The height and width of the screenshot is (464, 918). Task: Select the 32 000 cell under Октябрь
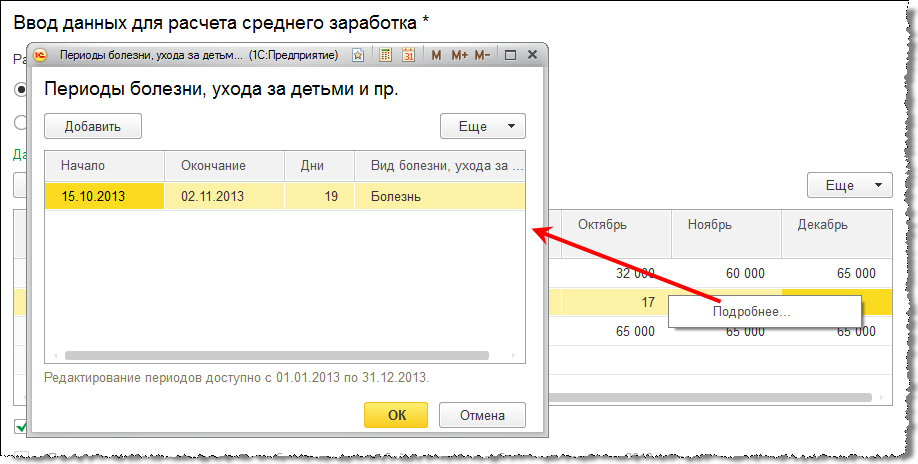coord(616,273)
